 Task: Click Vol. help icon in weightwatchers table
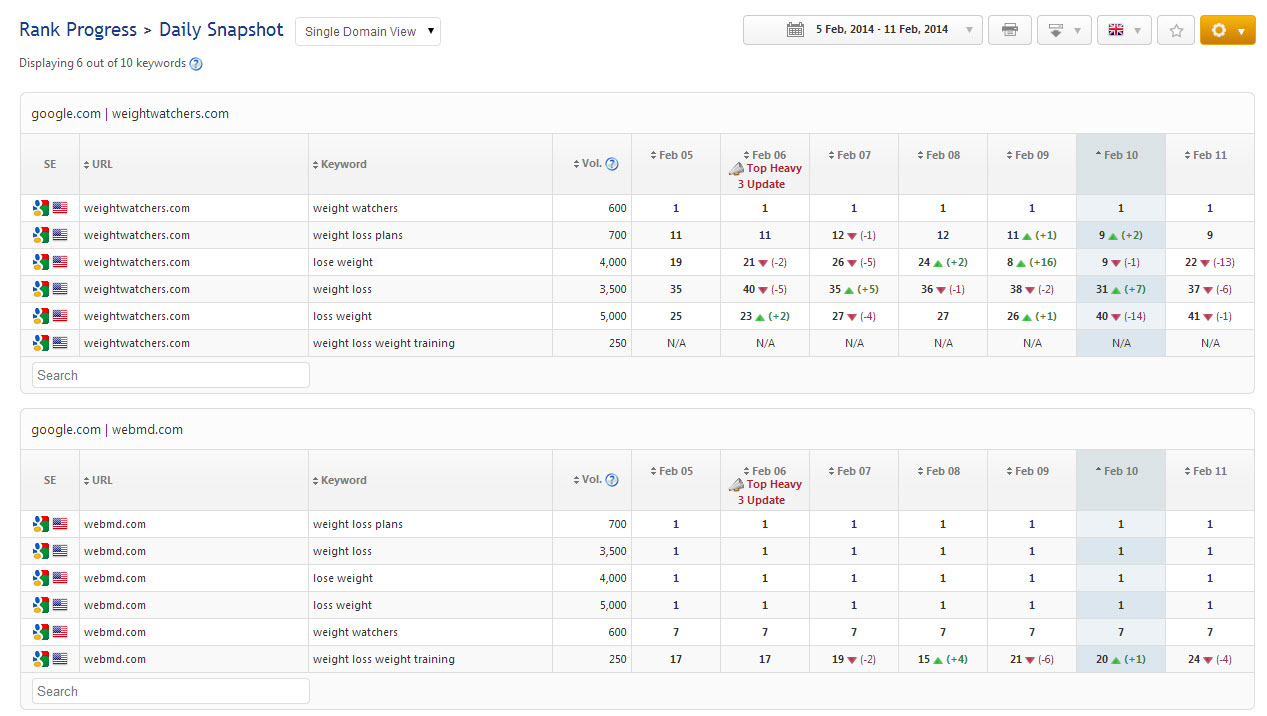[x=612, y=164]
